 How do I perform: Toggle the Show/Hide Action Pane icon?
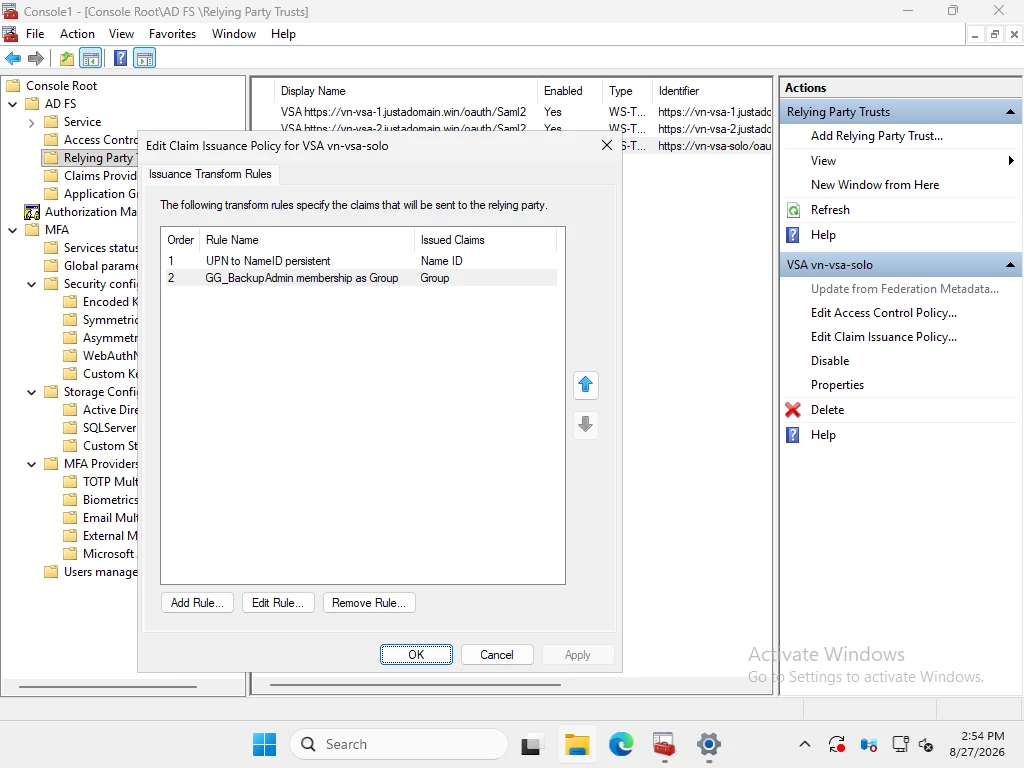(144, 58)
